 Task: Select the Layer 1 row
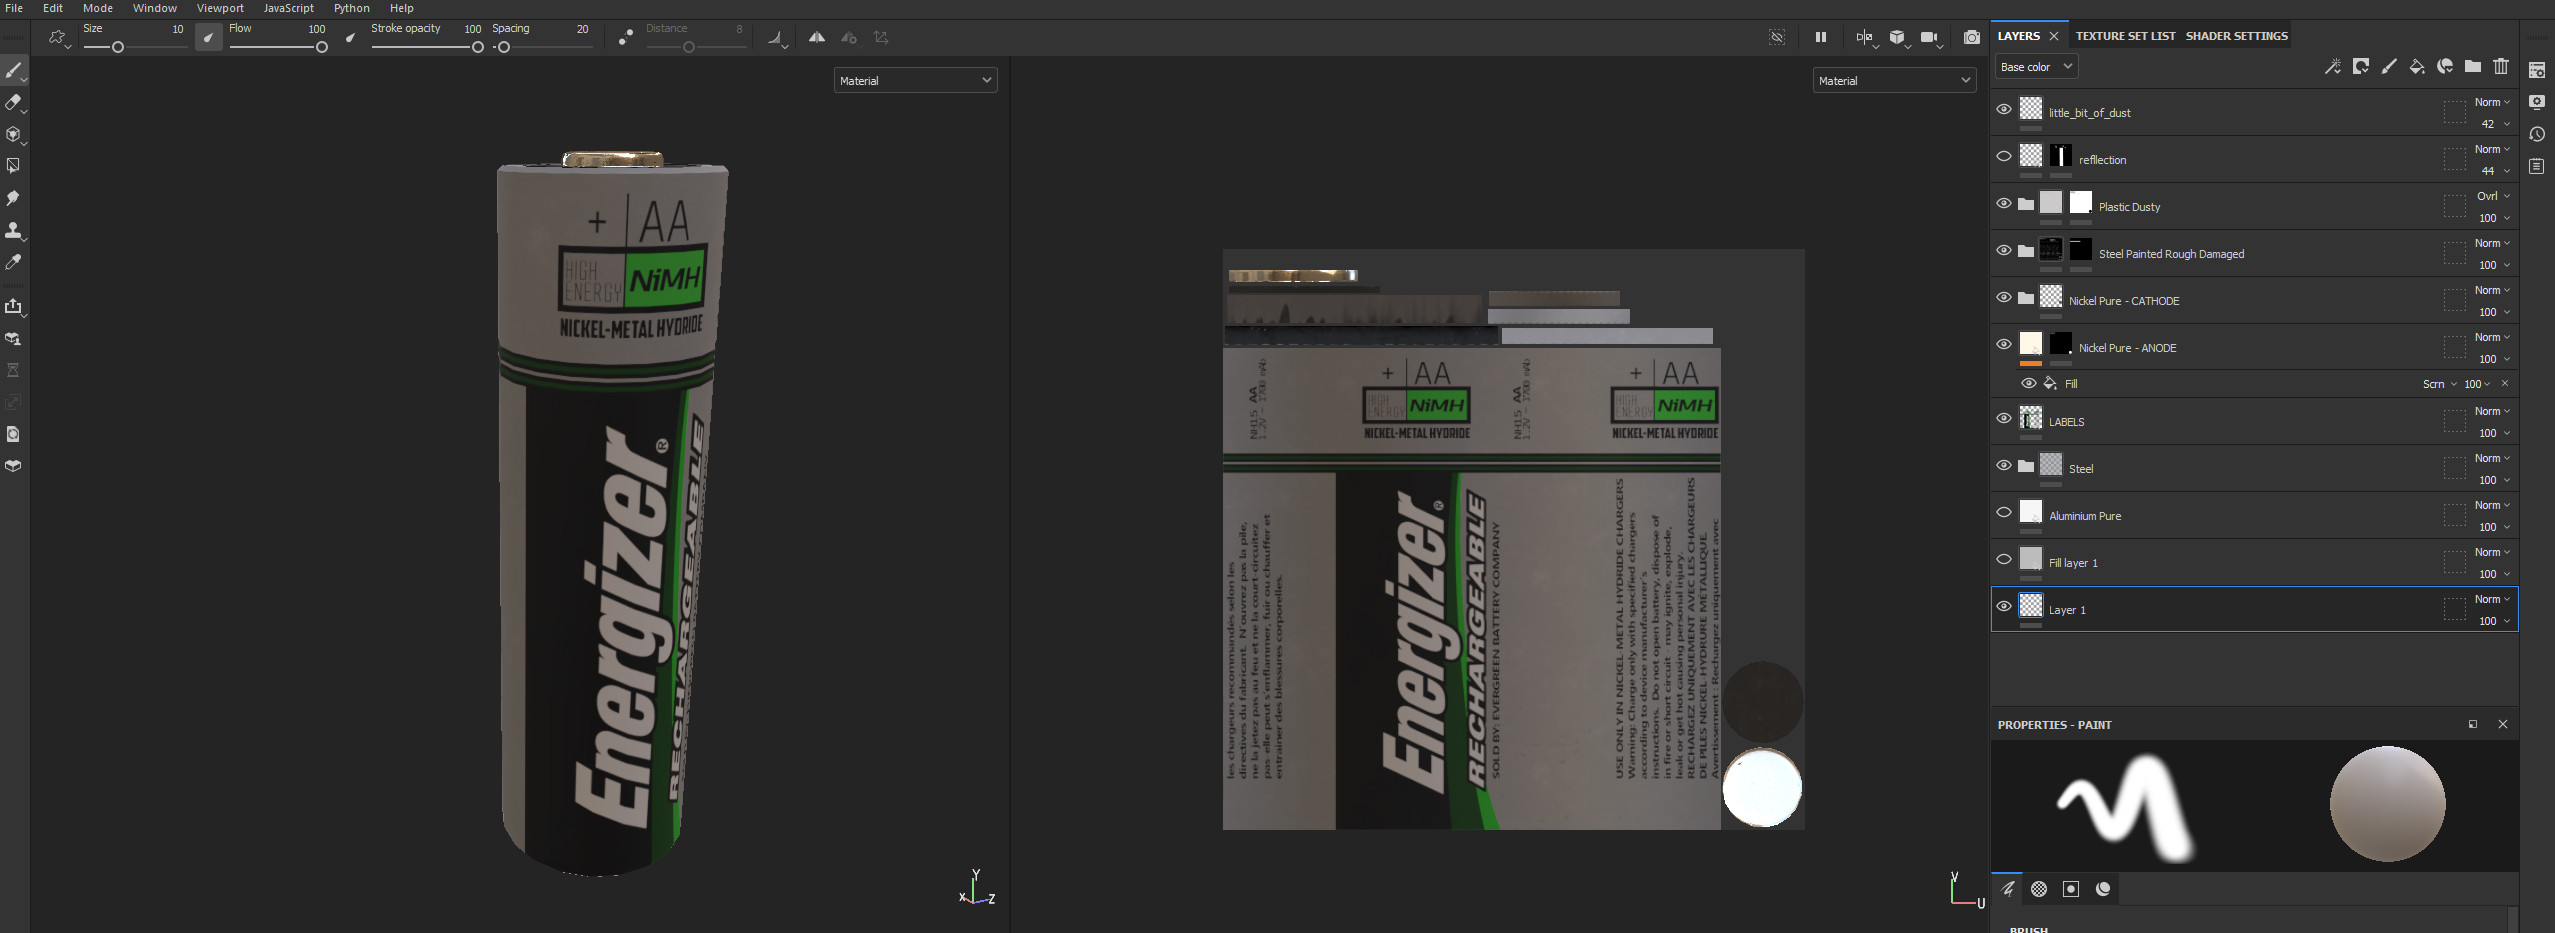pos(2254,609)
